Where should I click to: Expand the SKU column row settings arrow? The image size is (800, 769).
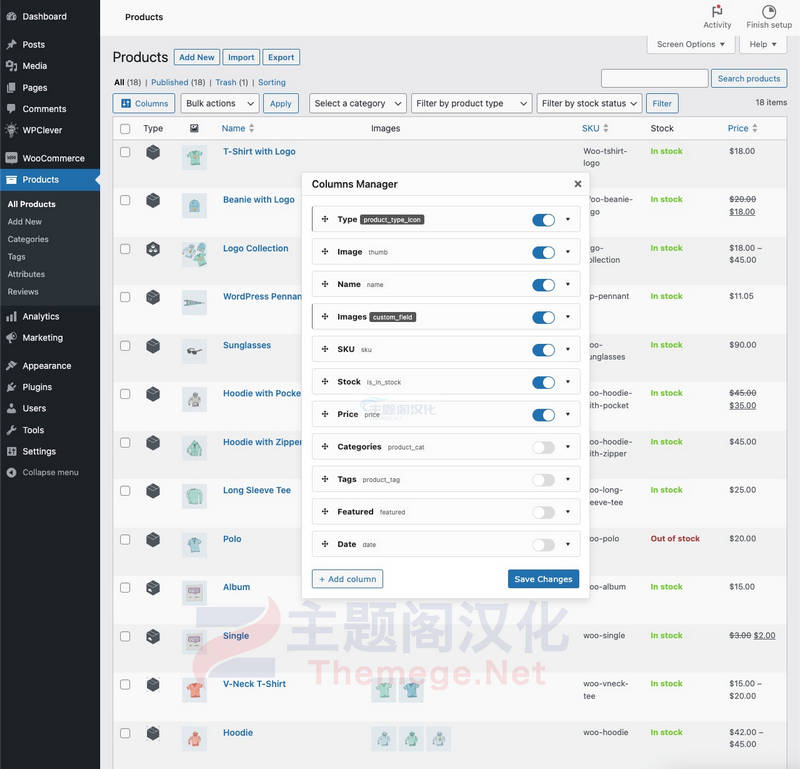pos(568,349)
